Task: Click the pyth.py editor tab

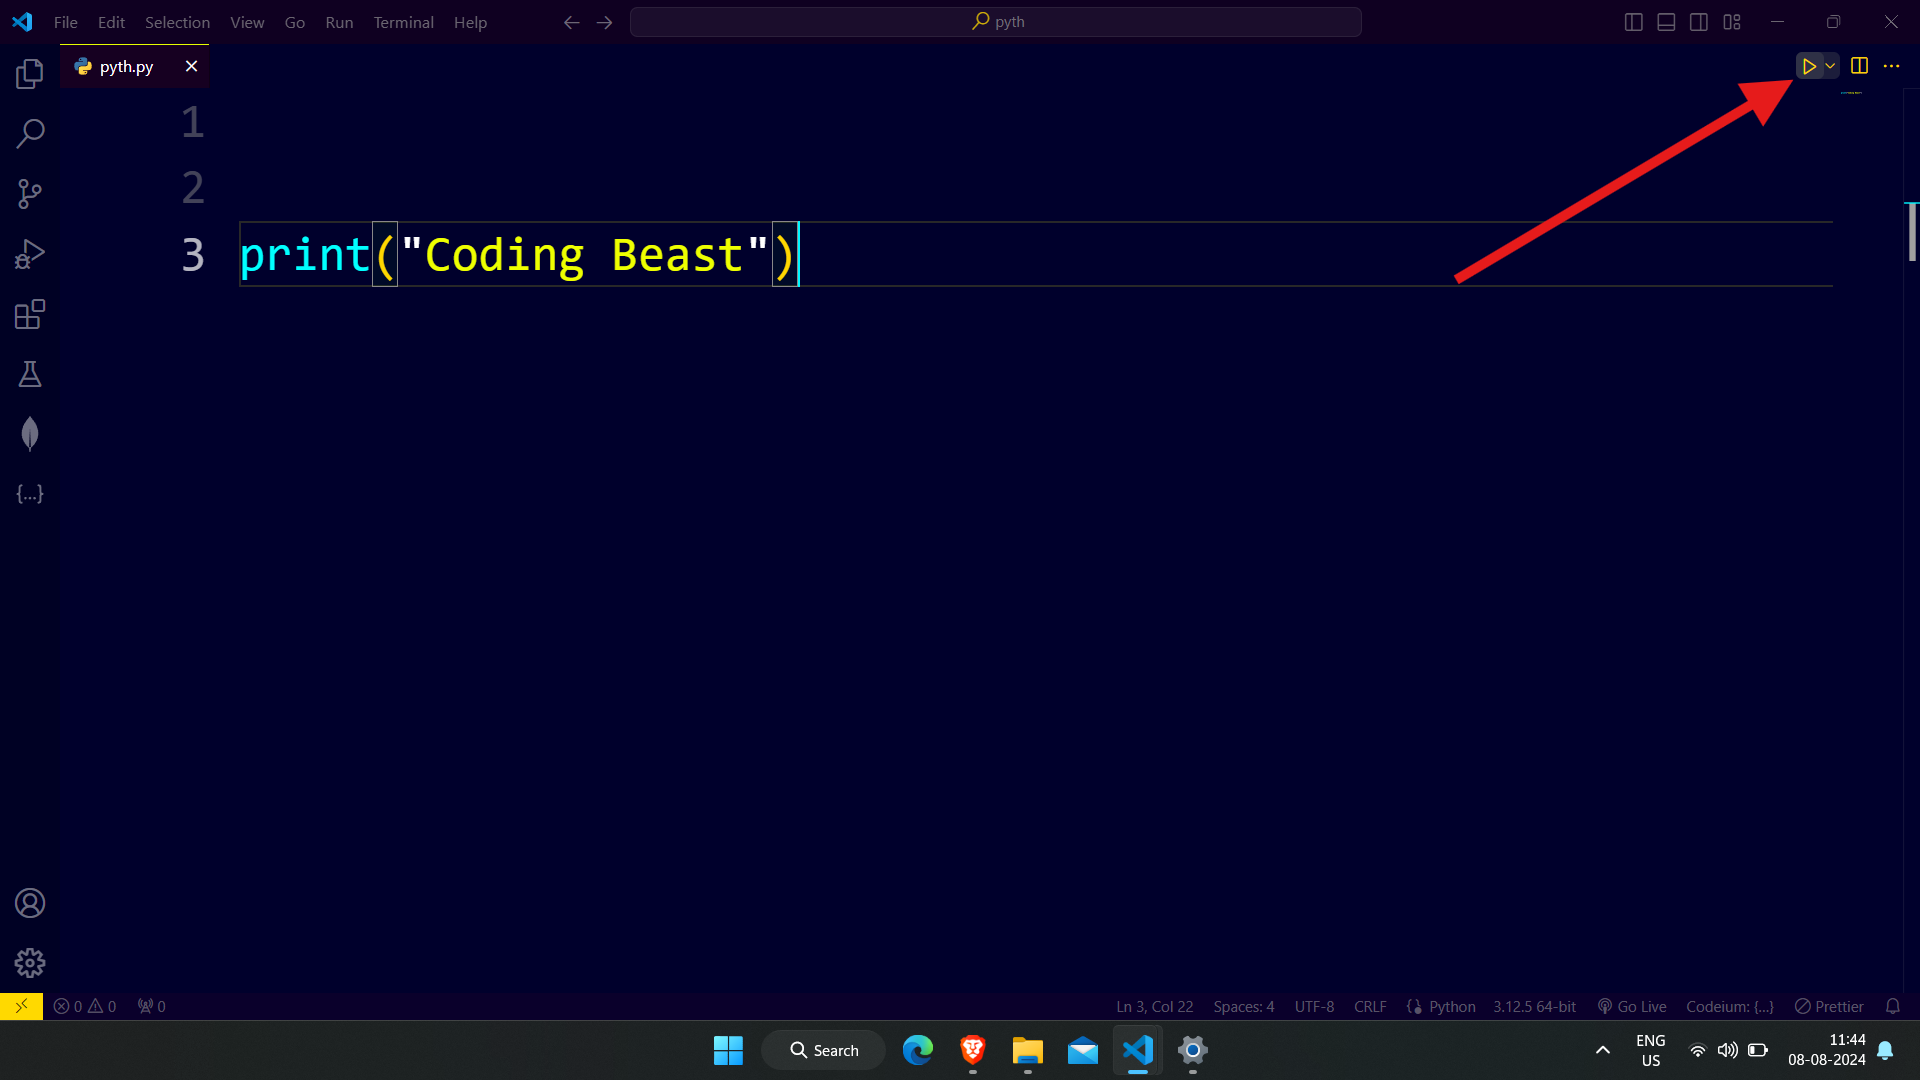Action: 125,66
